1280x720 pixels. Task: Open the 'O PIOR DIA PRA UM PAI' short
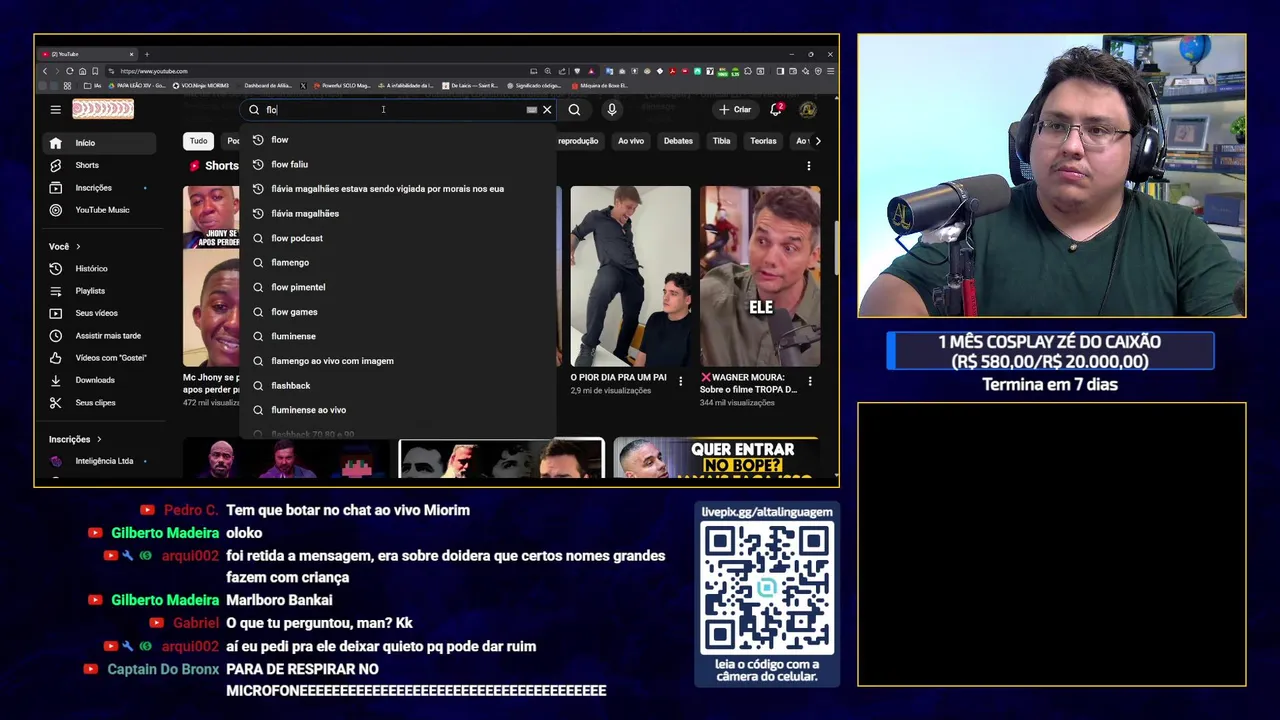630,276
